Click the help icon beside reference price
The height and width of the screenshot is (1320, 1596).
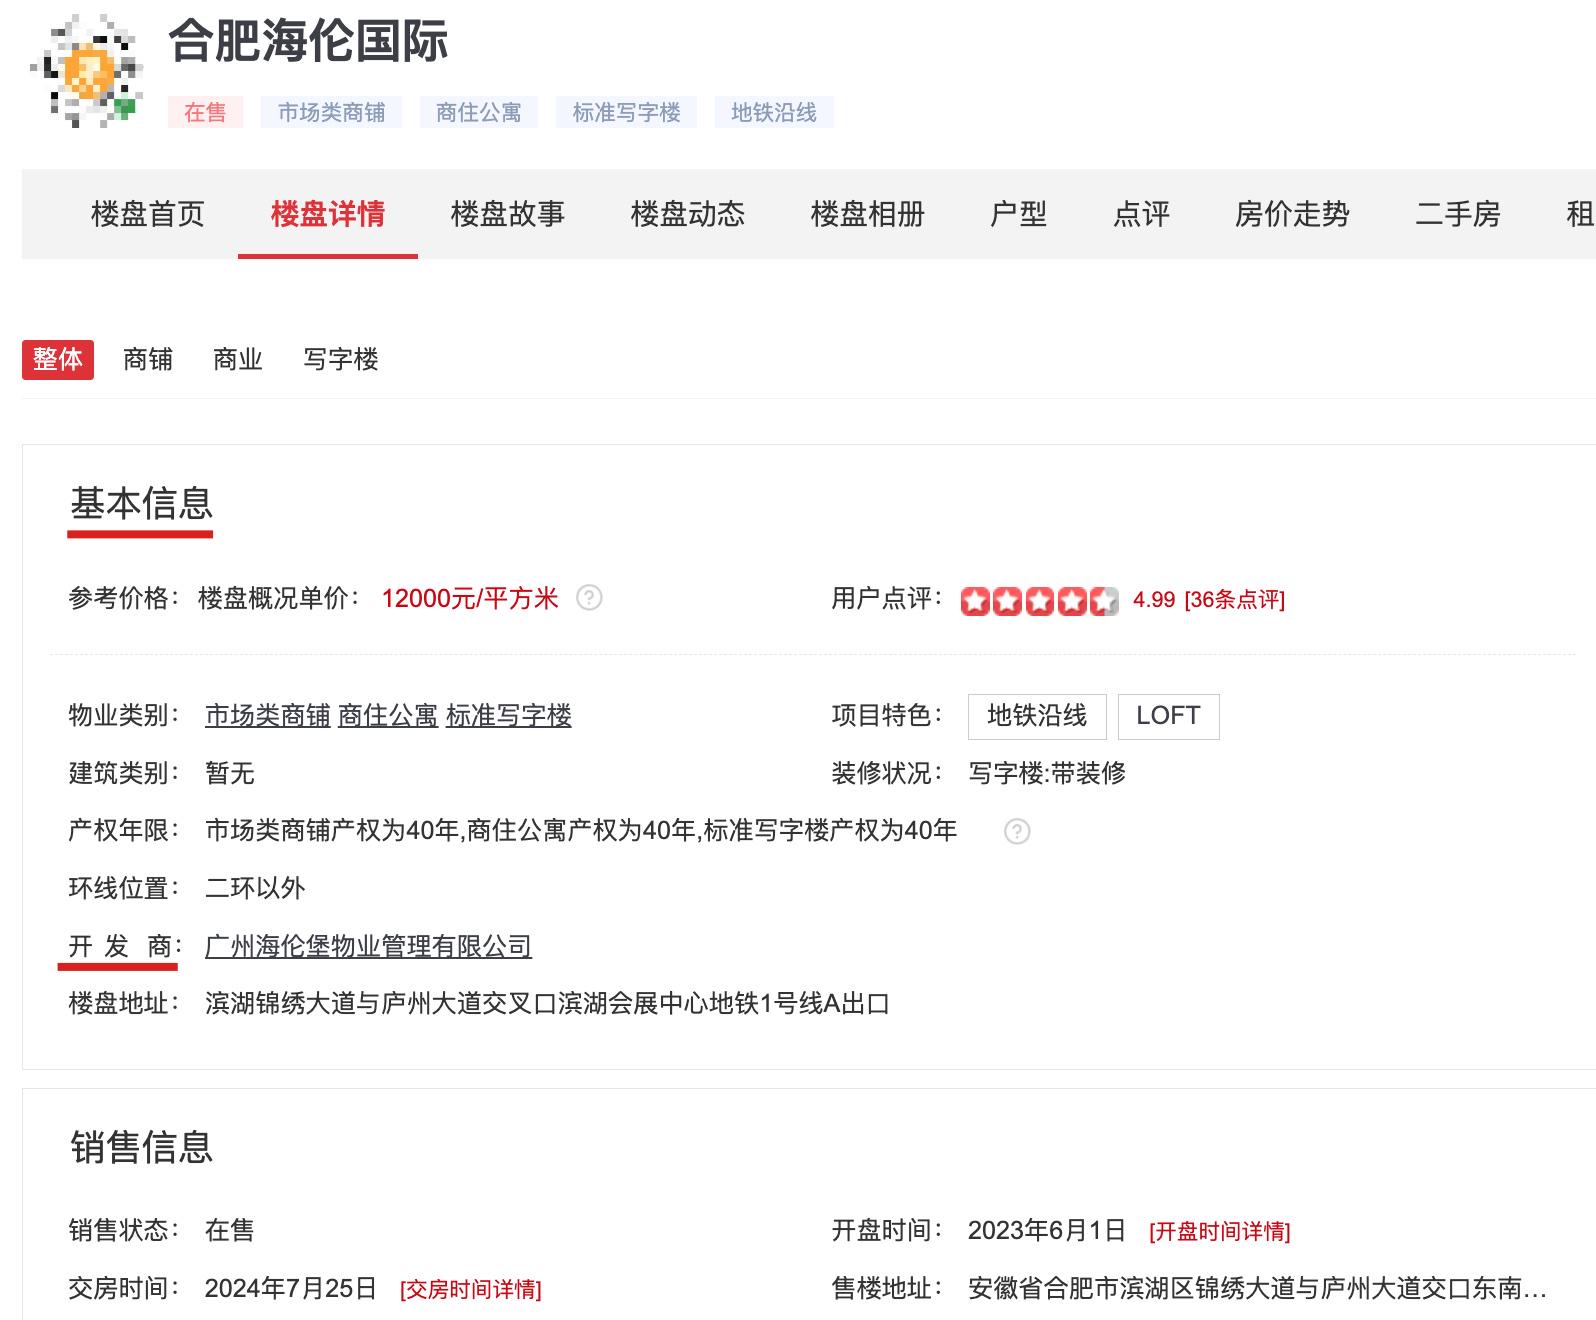[589, 598]
